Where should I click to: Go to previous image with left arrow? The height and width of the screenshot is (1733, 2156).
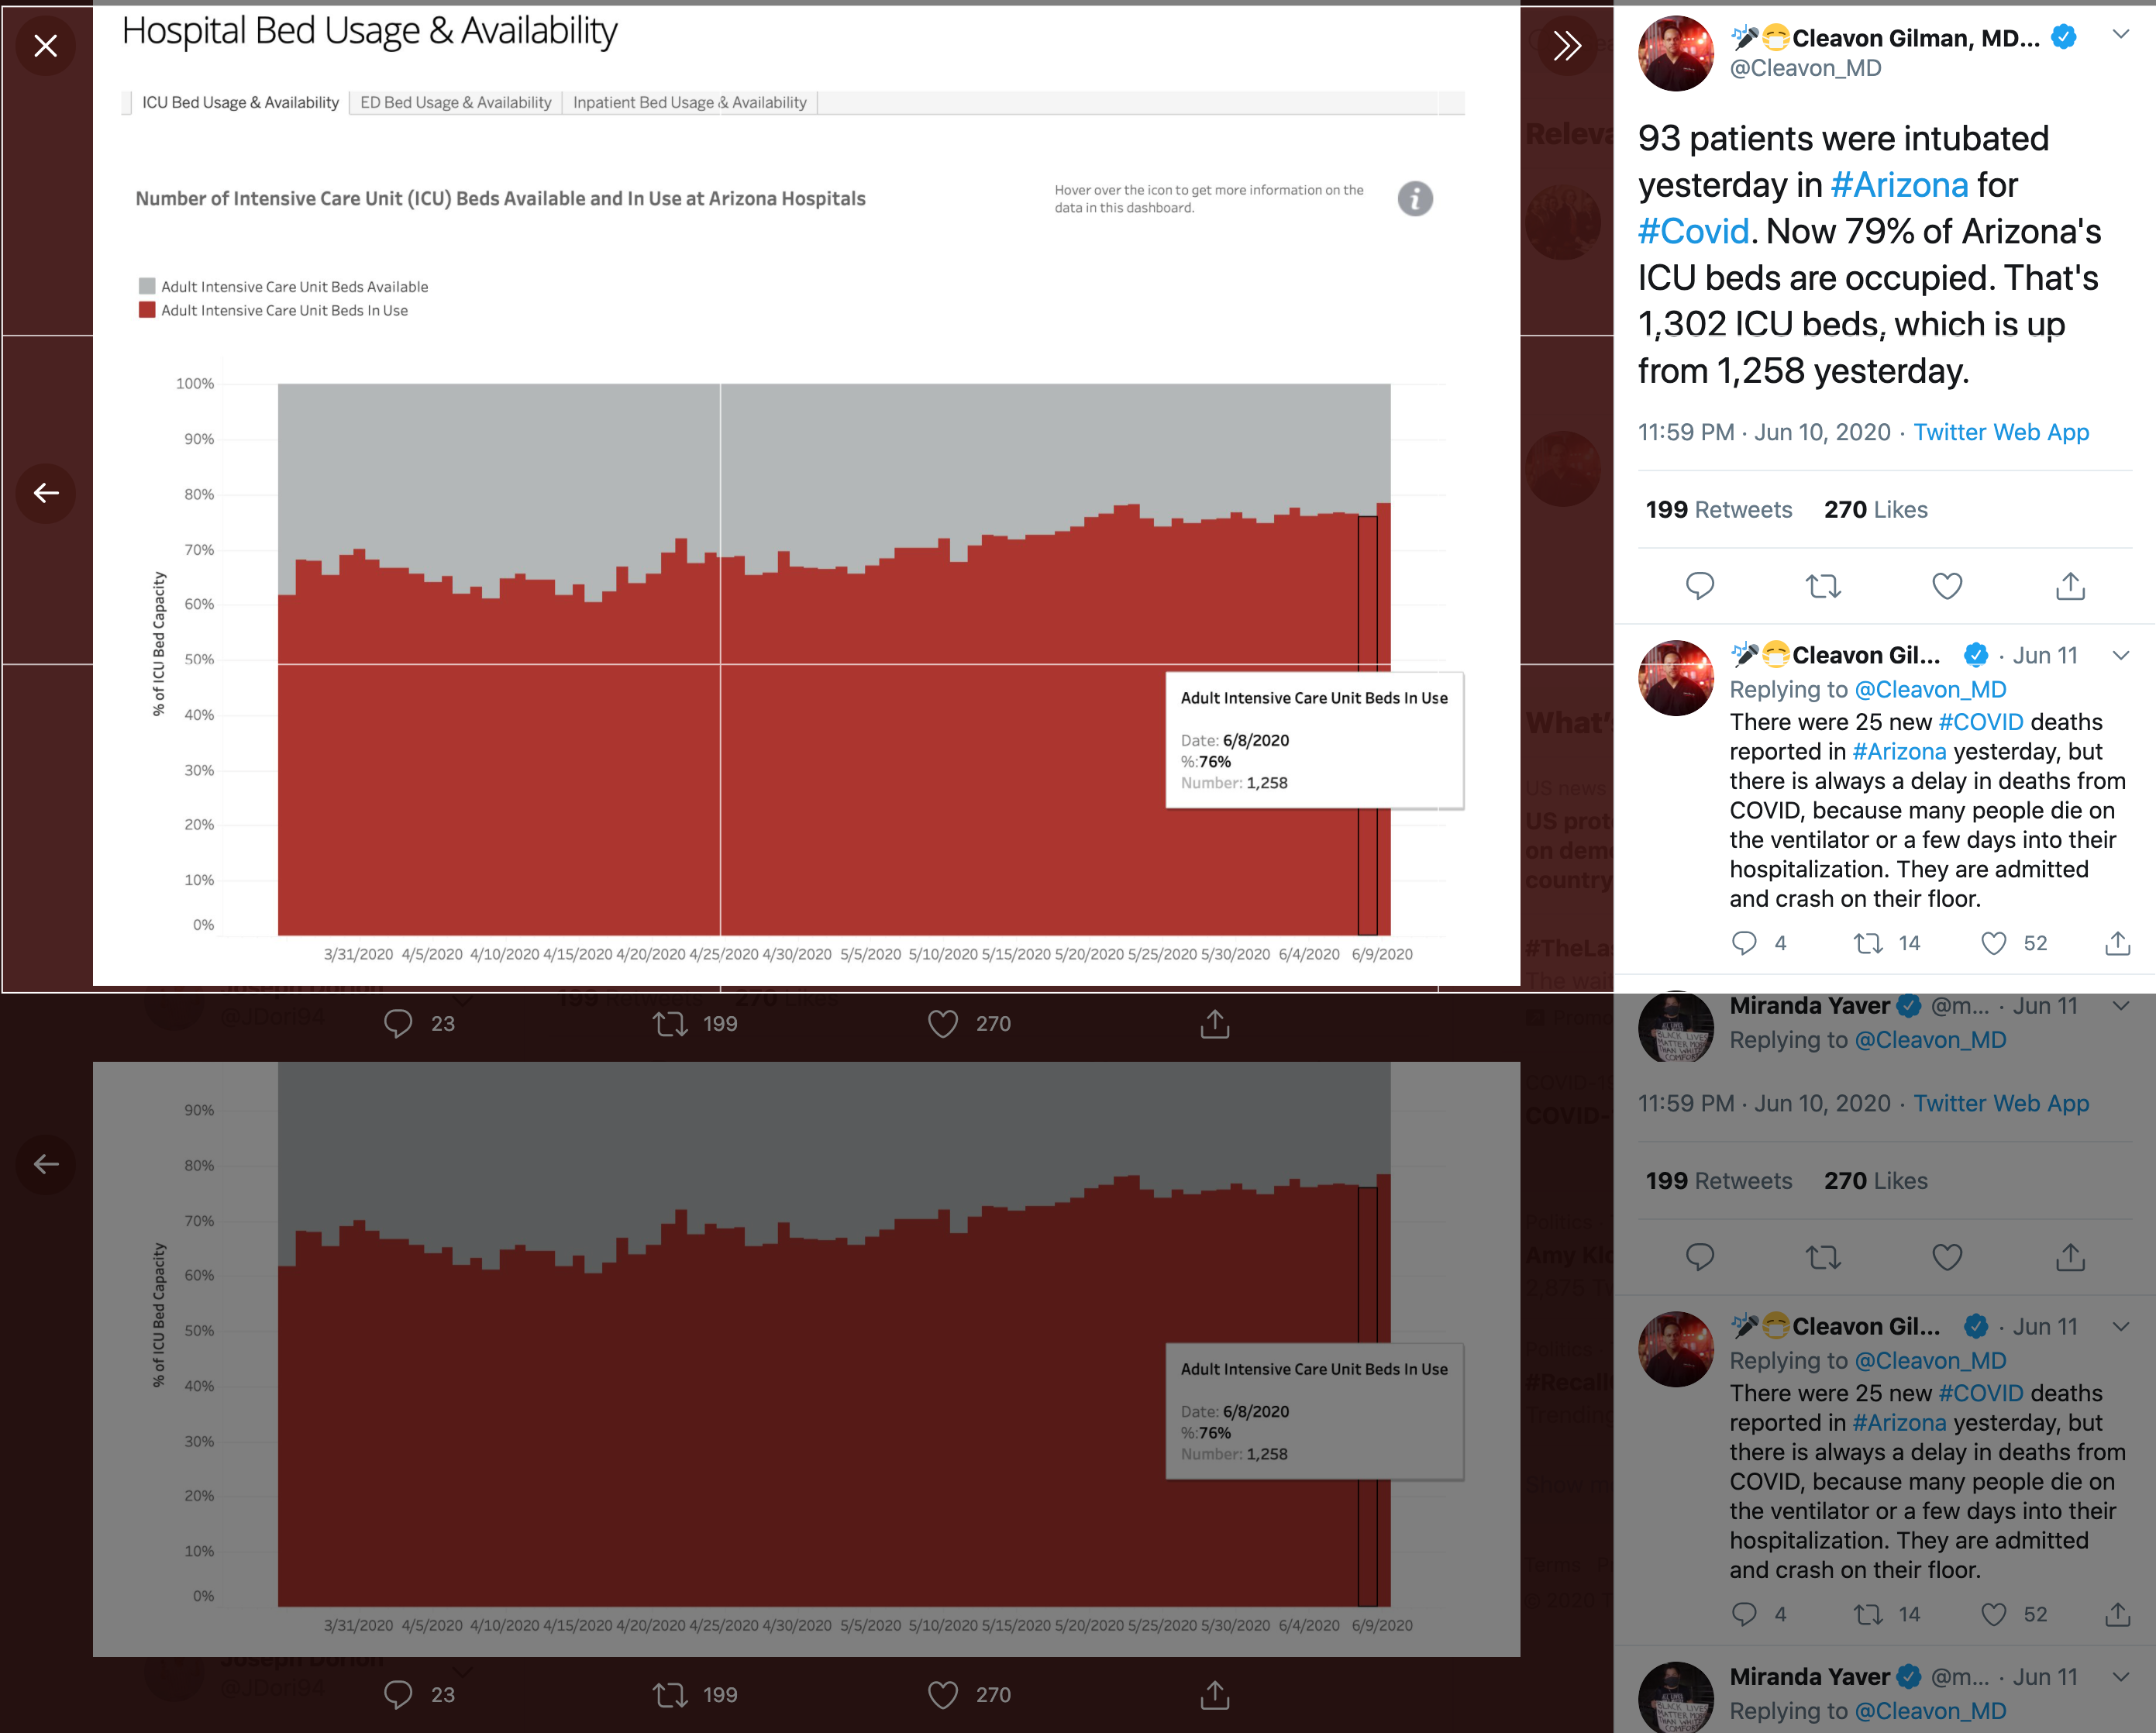(46, 493)
